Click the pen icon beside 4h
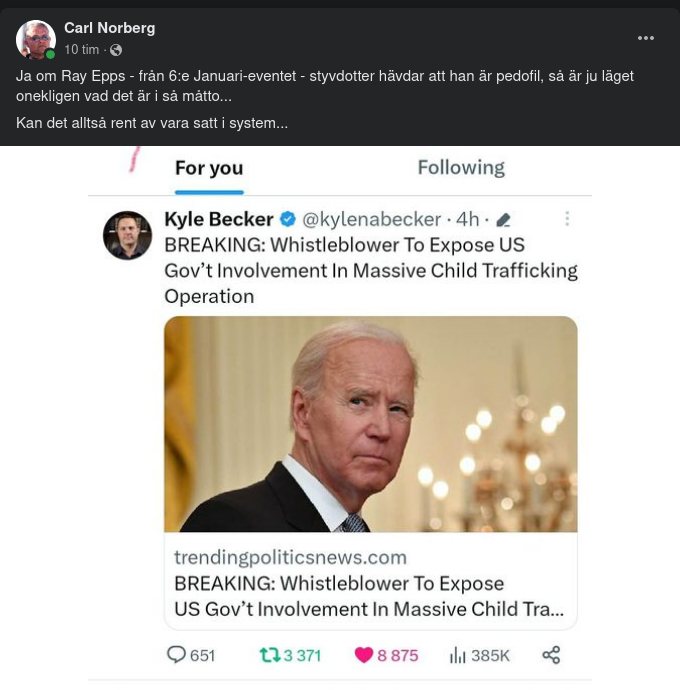680x690 pixels. click(503, 220)
